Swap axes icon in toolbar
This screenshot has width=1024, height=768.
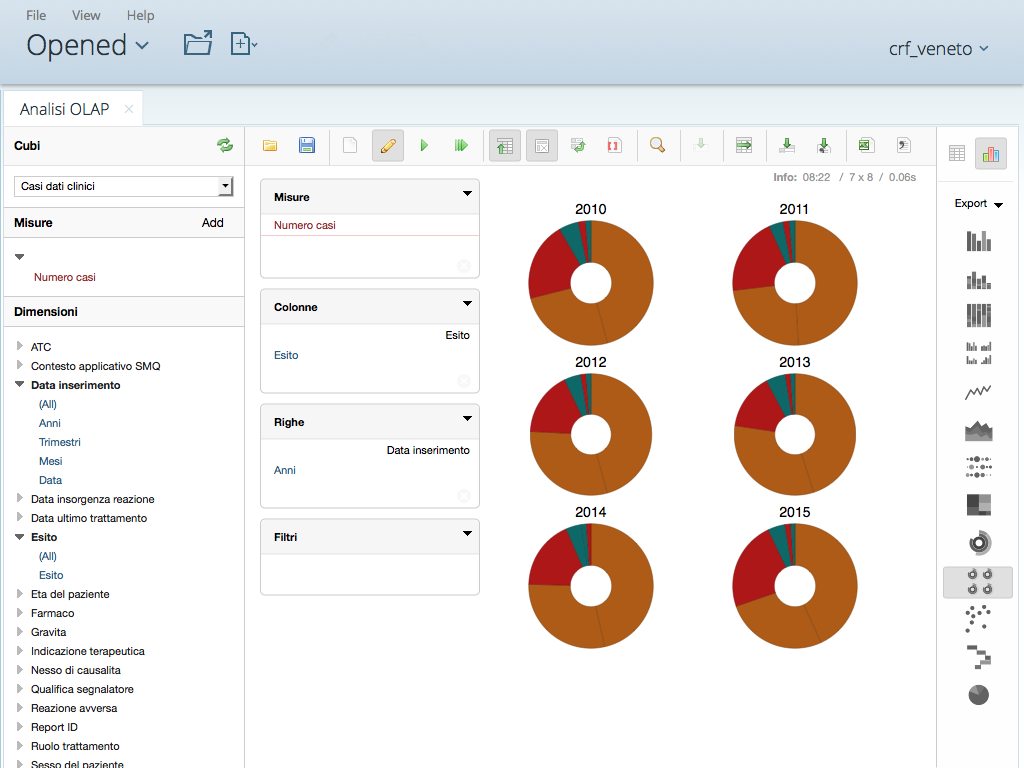[x=578, y=146]
